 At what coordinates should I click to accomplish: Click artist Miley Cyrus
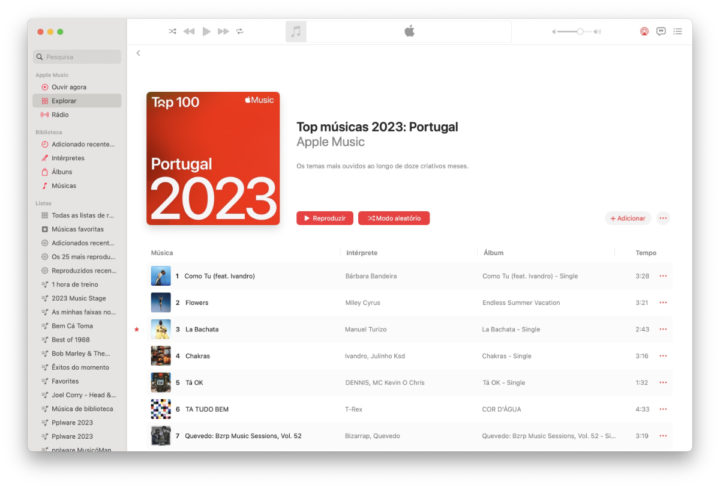coord(363,303)
